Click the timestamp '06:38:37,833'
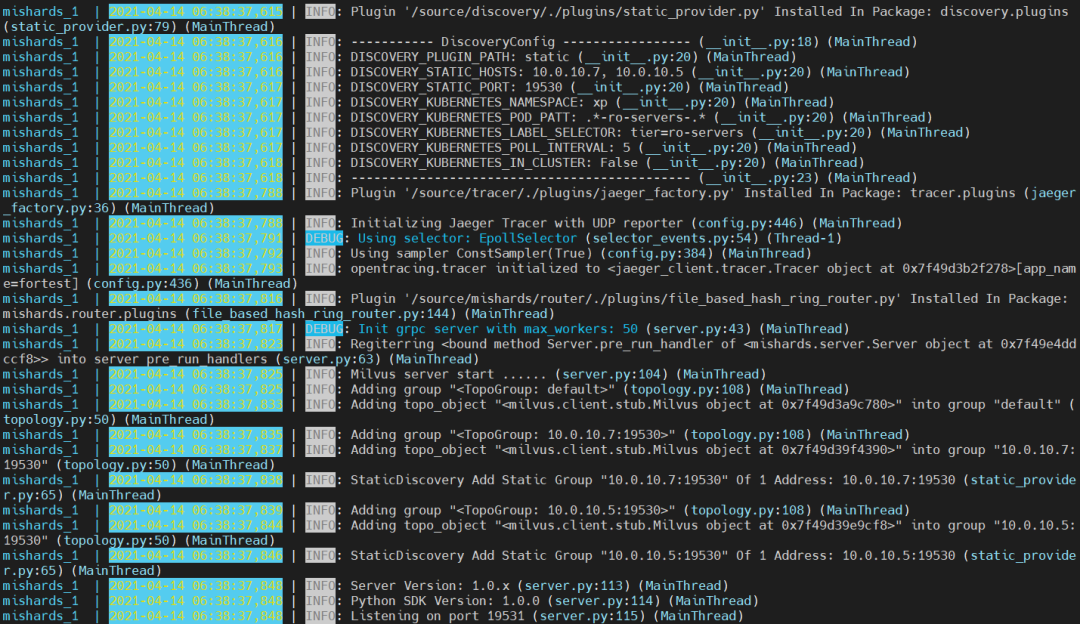1080x624 pixels. [237, 406]
